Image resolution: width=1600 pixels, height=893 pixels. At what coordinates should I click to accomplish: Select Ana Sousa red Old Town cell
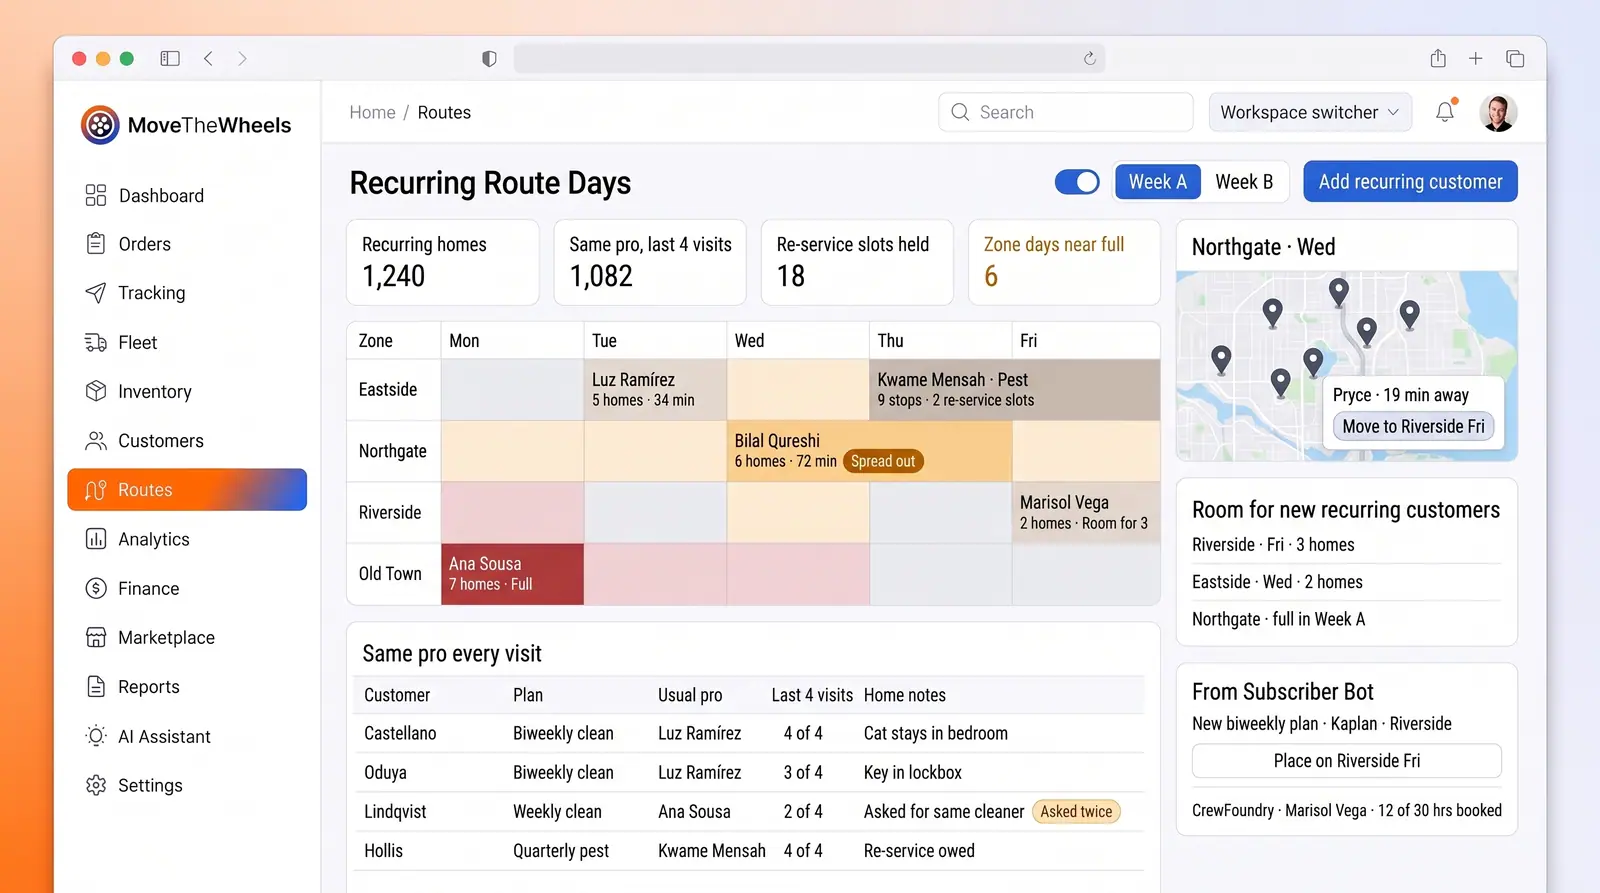click(x=512, y=574)
